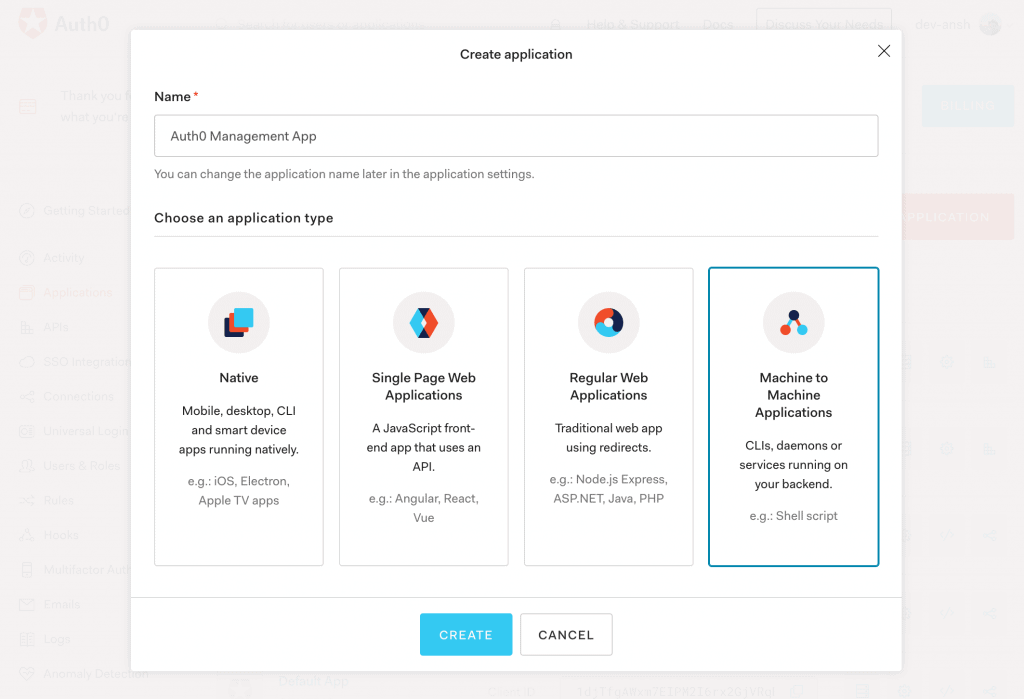The width and height of the screenshot is (1024, 699).
Task: Click the Getting Started sidebar icon
Action: coord(27,211)
